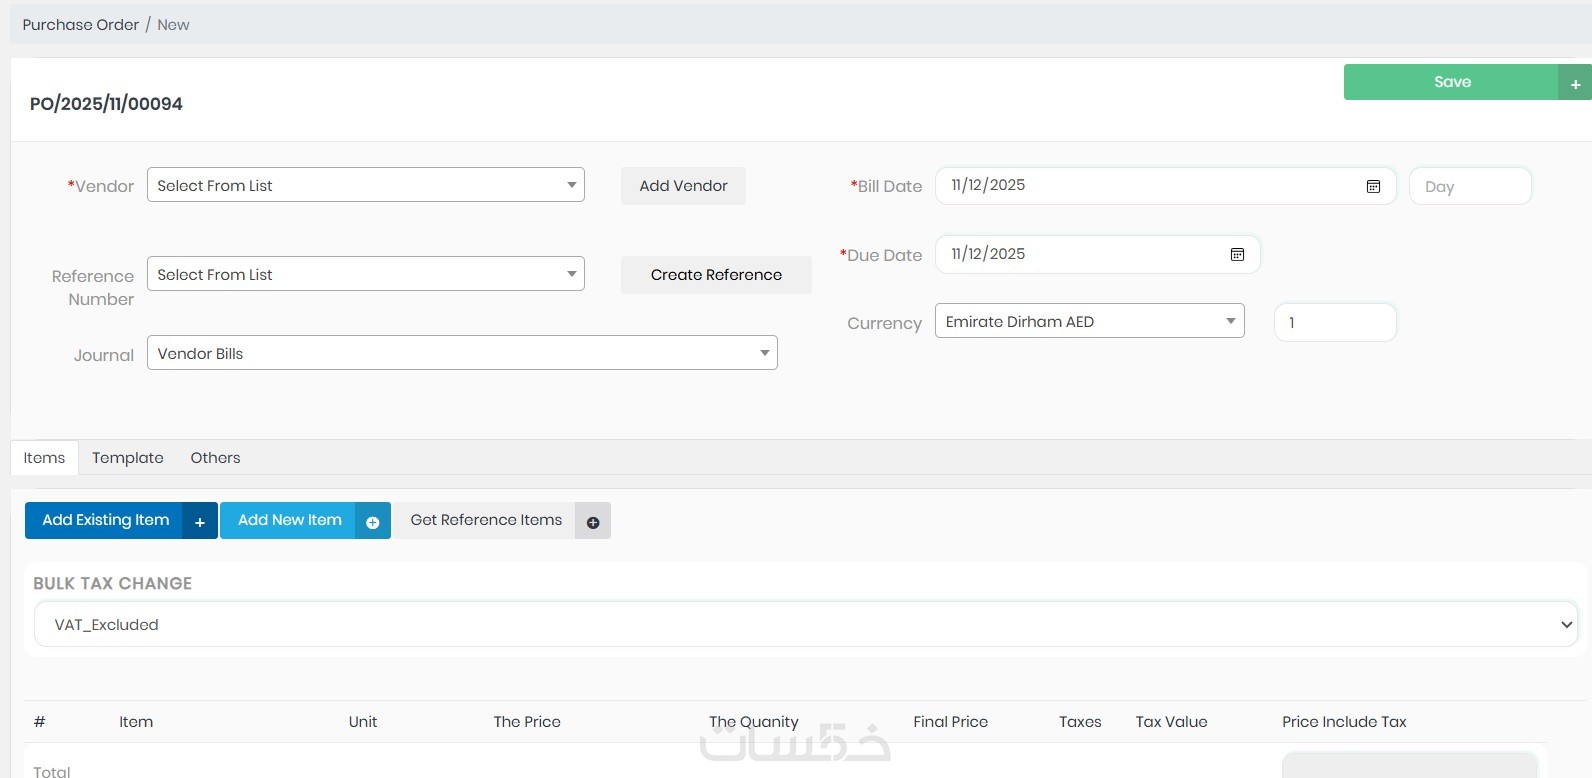This screenshot has height=778, width=1592.
Task: Switch to the Others tab
Action: 215,458
